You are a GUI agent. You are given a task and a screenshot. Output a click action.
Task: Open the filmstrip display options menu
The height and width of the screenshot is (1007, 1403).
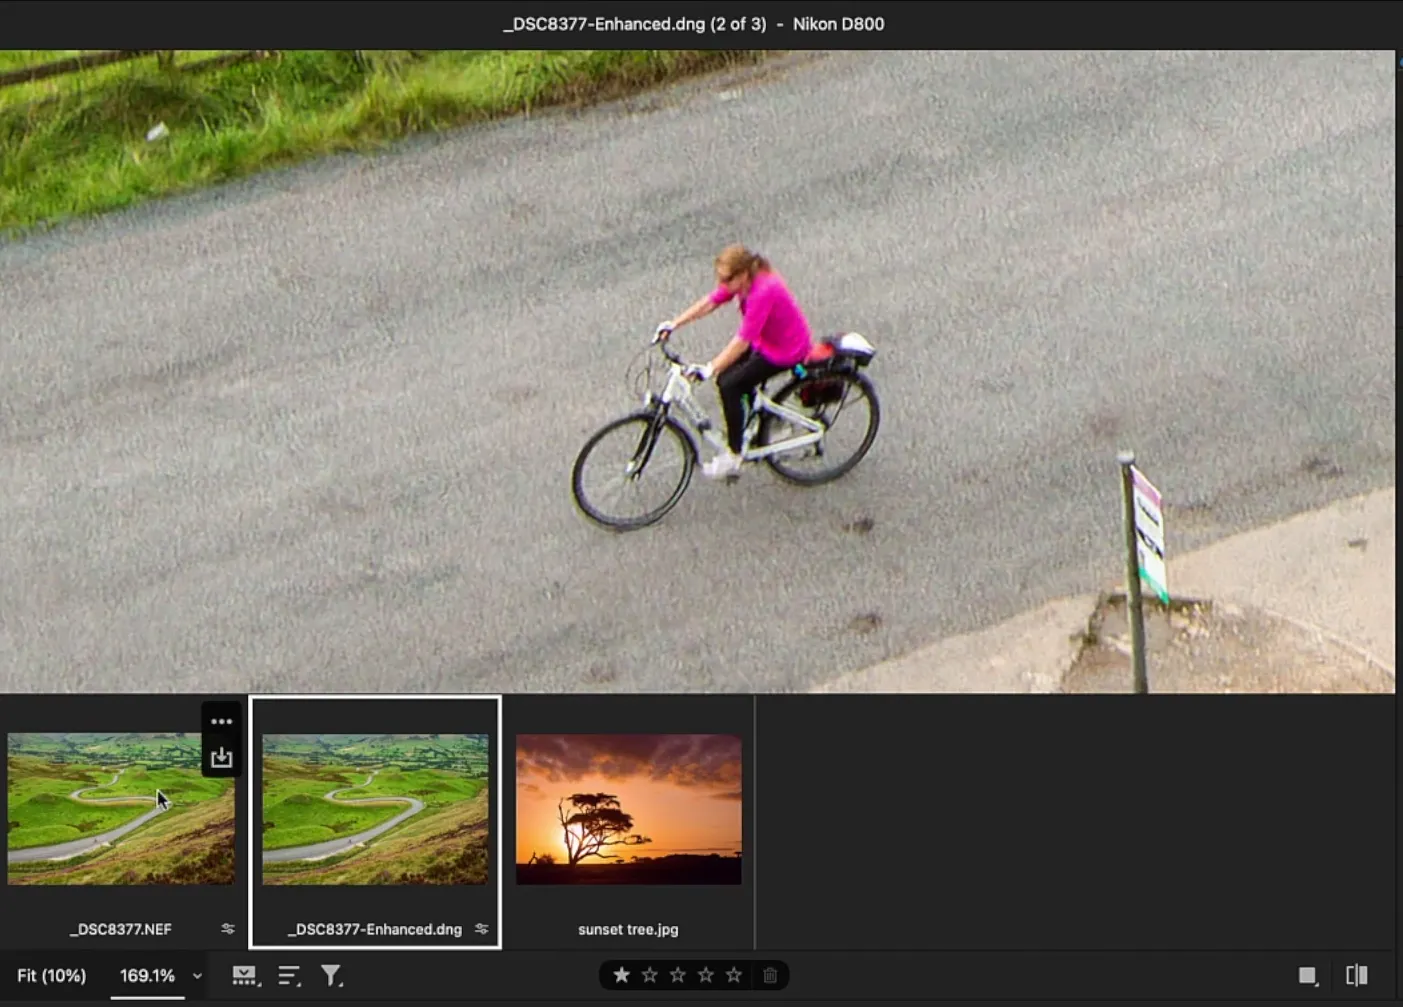coord(244,976)
